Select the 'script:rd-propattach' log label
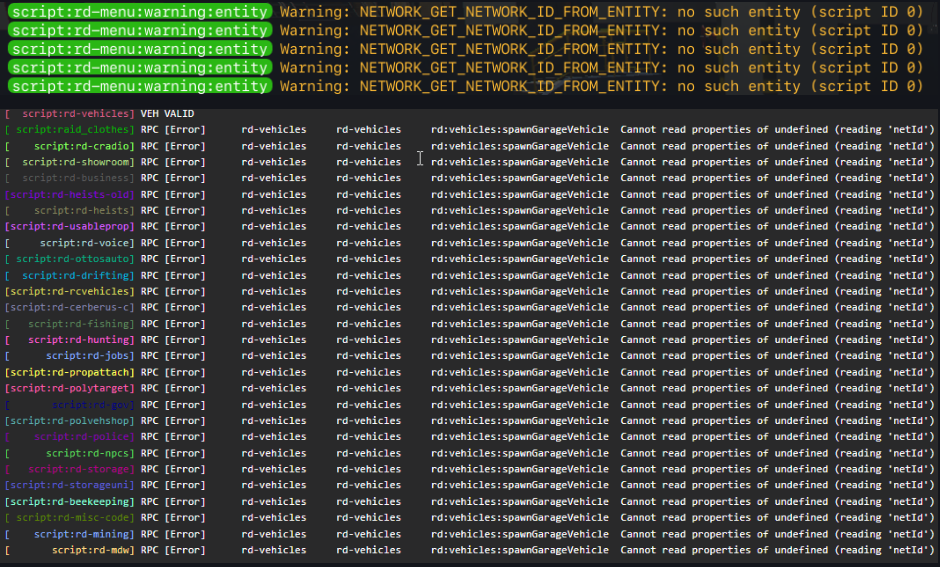Screen dimensions: 940x567 [70, 372]
